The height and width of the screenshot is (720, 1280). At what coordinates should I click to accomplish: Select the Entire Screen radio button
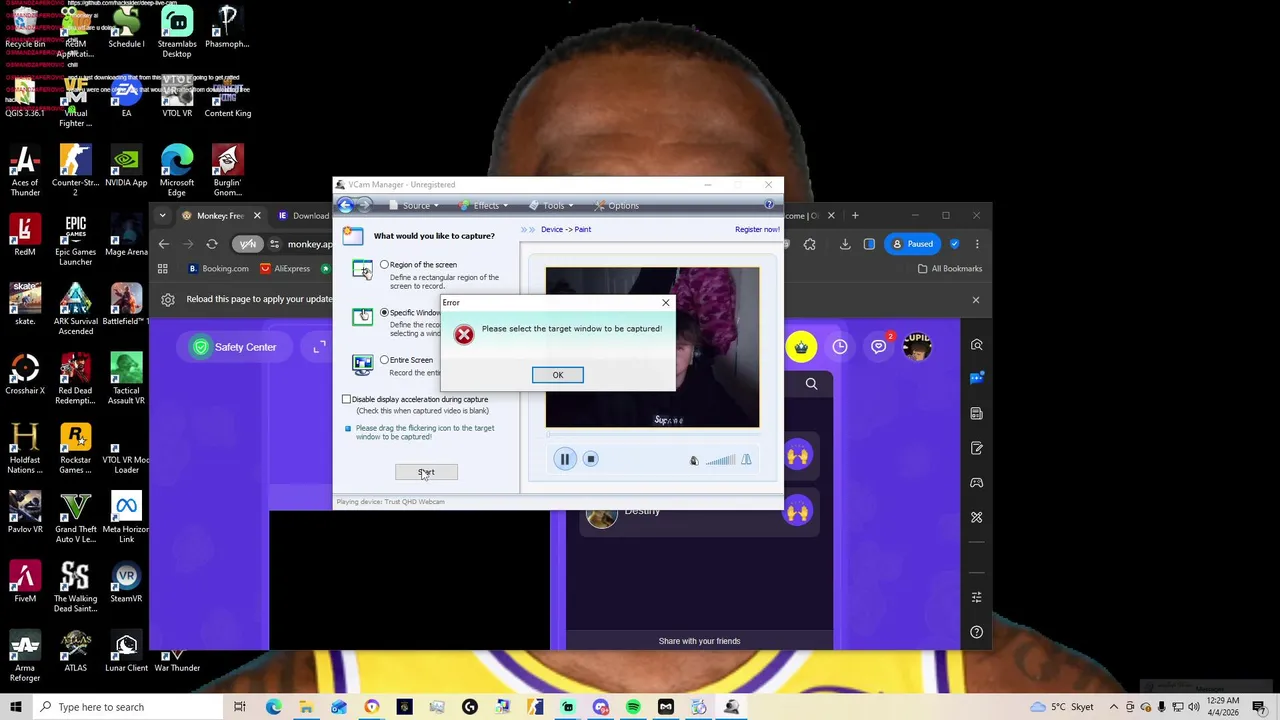tap(384, 360)
